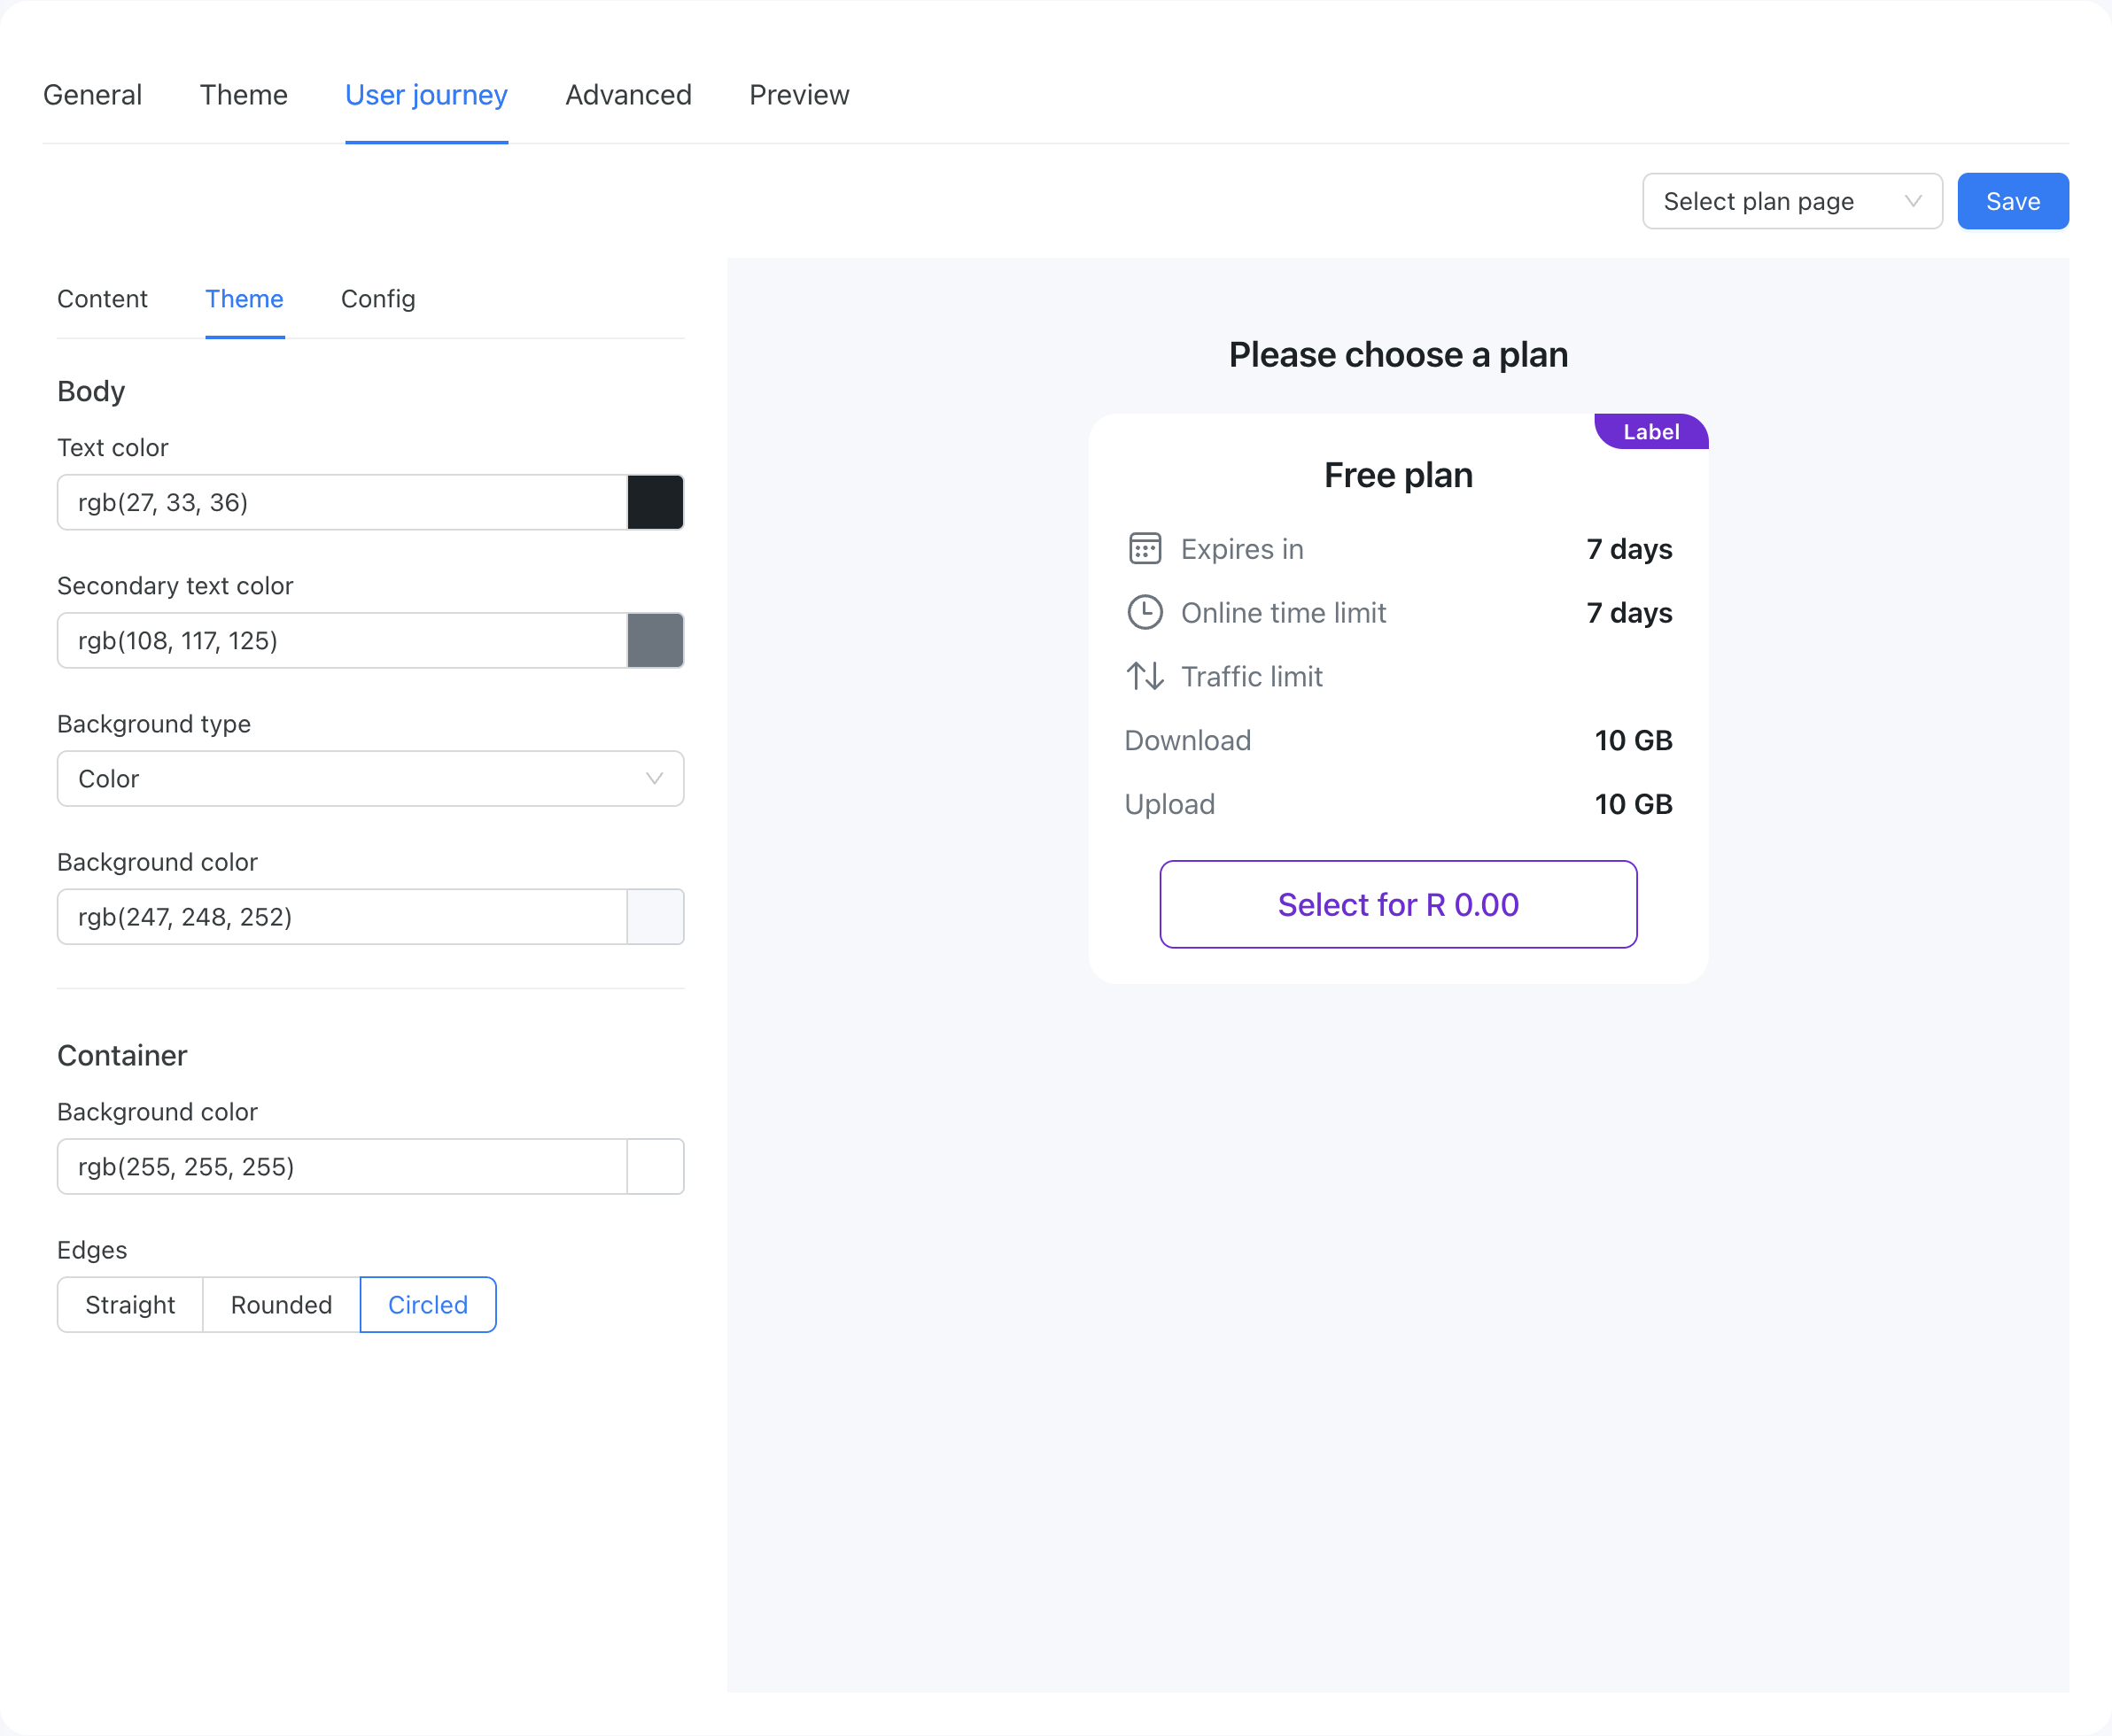Select Rounded edges option
Image resolution: width=2112 pixels, height=1736 pixels.
pos(281,1305)
